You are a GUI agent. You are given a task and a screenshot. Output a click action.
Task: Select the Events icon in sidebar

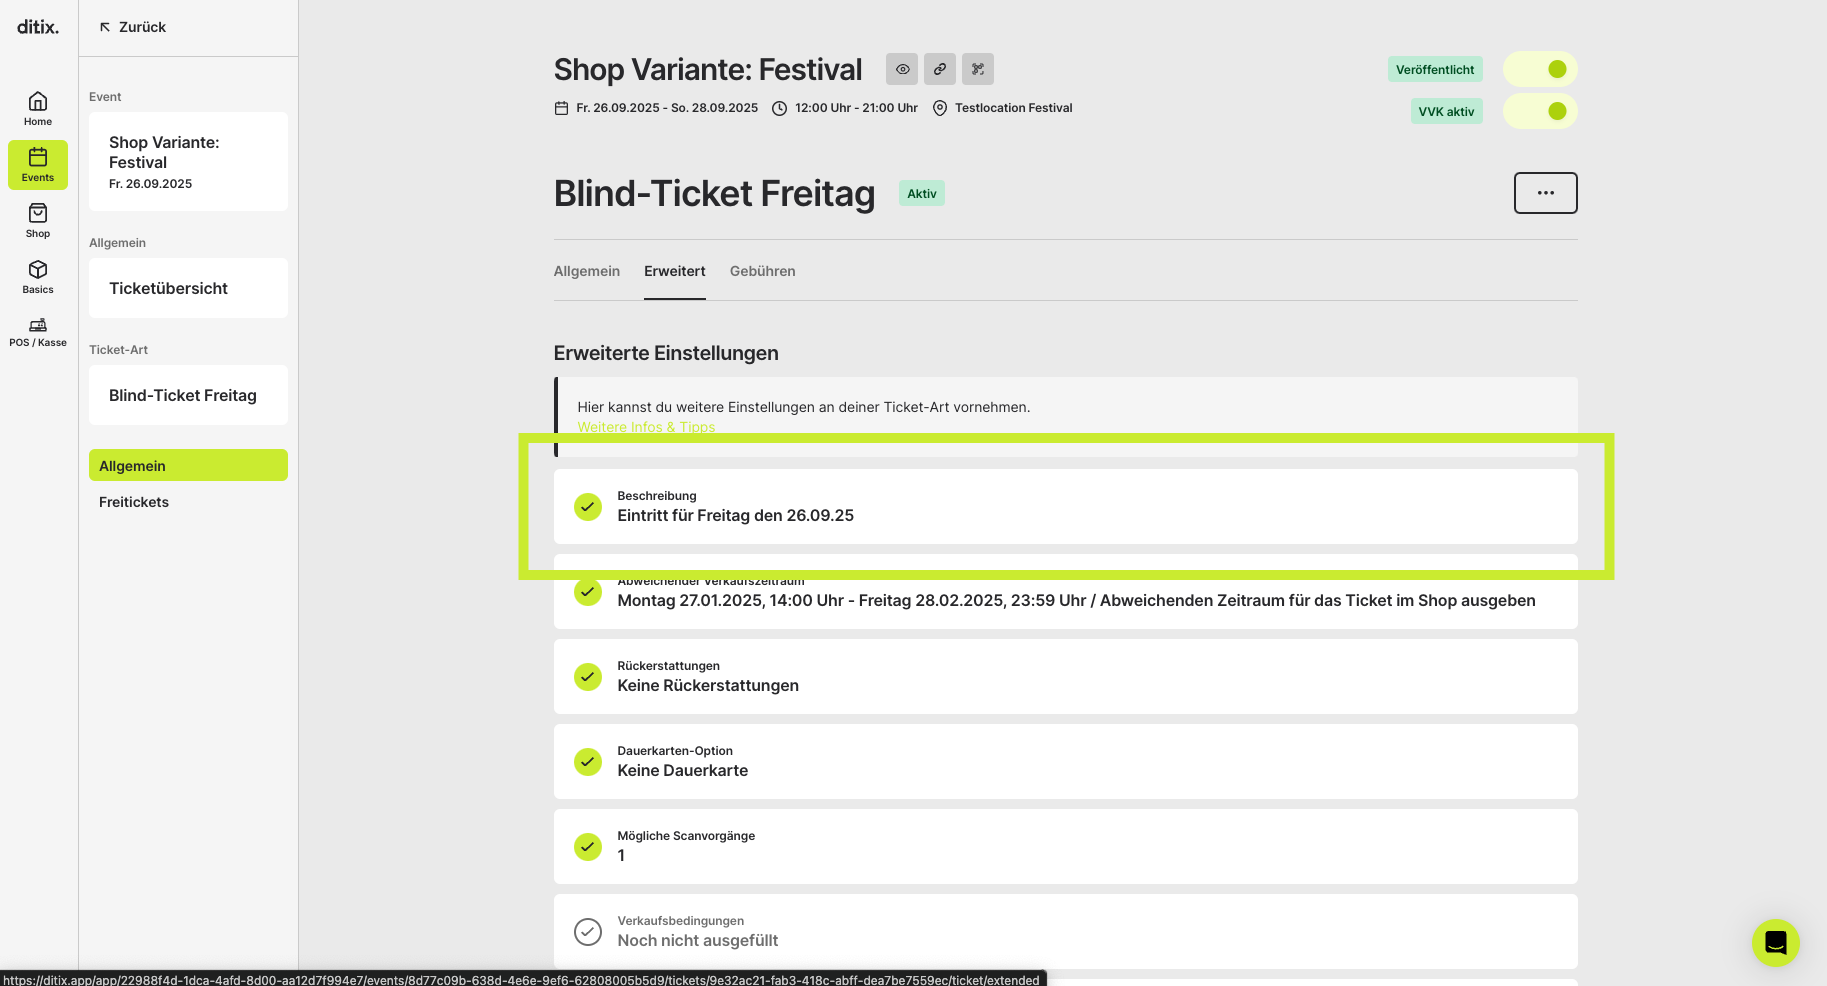pyautogui.click(x=38, y=165)
